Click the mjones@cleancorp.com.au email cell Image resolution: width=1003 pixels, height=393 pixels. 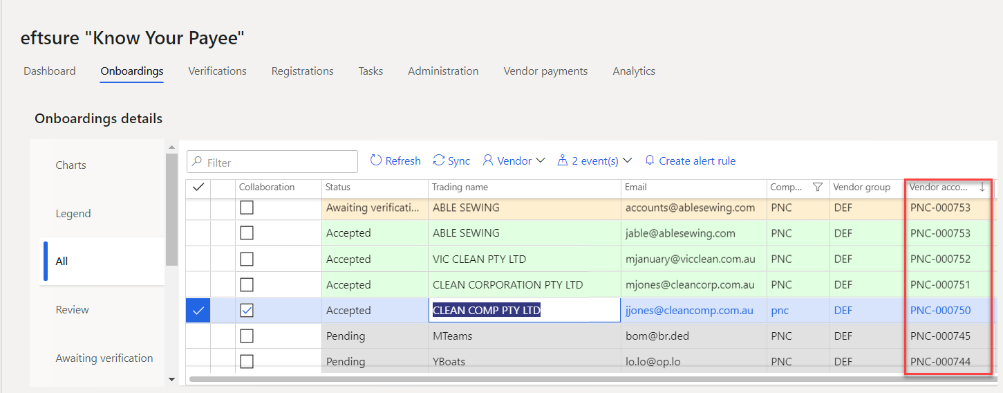point(693,284)
